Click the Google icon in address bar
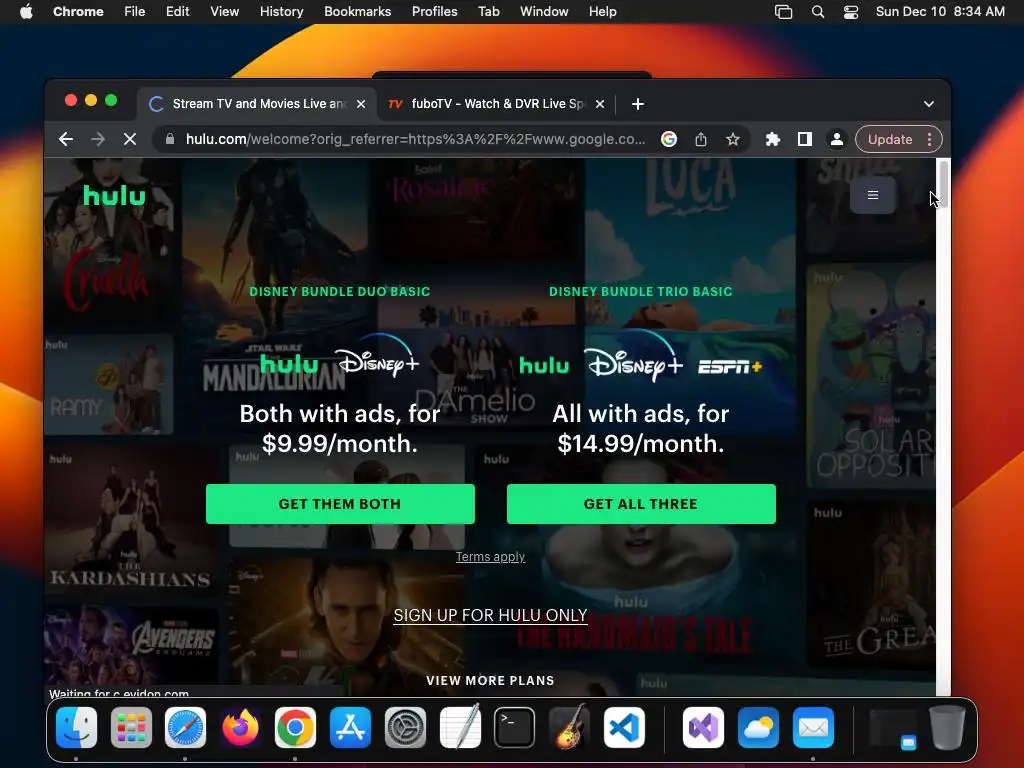1024x768 pixels. coord(669,139)
